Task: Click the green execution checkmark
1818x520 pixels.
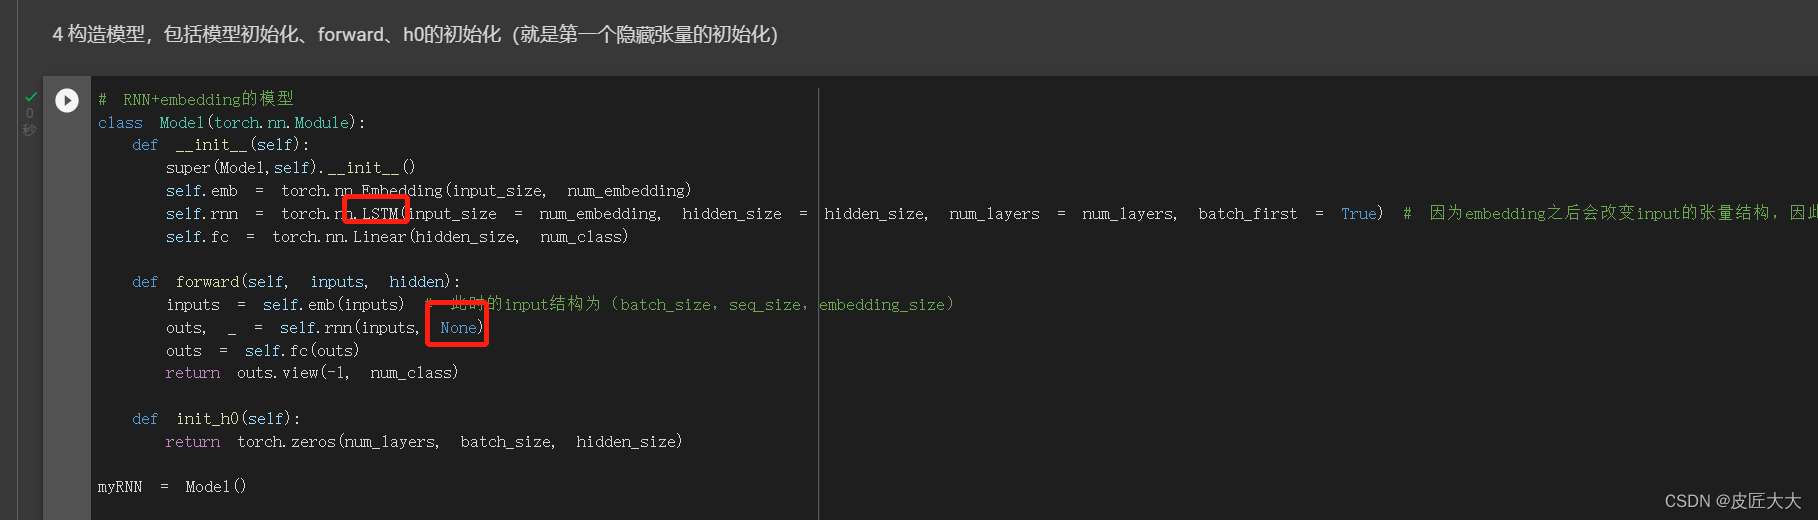Action: [30, 97]
